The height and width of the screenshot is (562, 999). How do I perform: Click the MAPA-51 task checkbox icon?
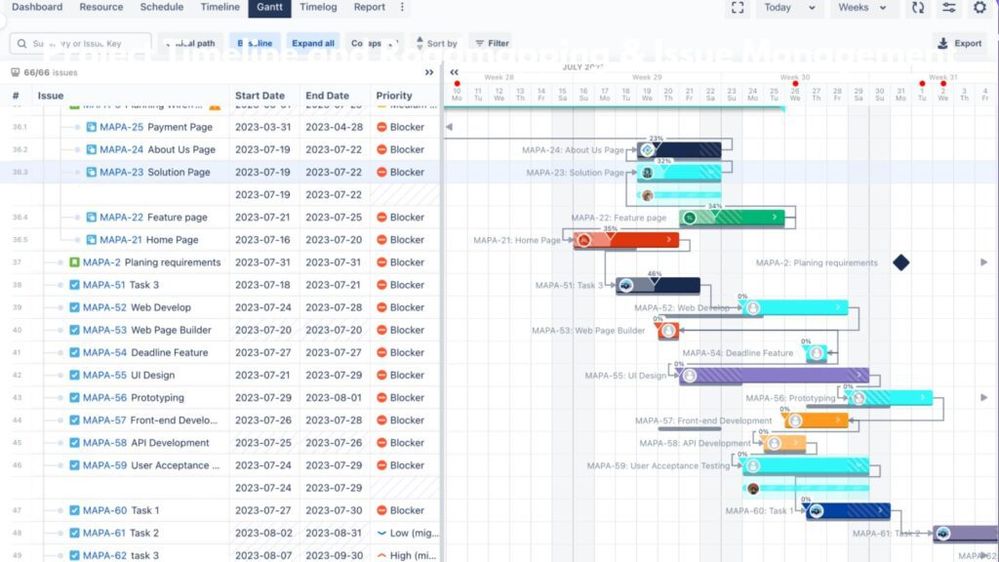[75, 285]
